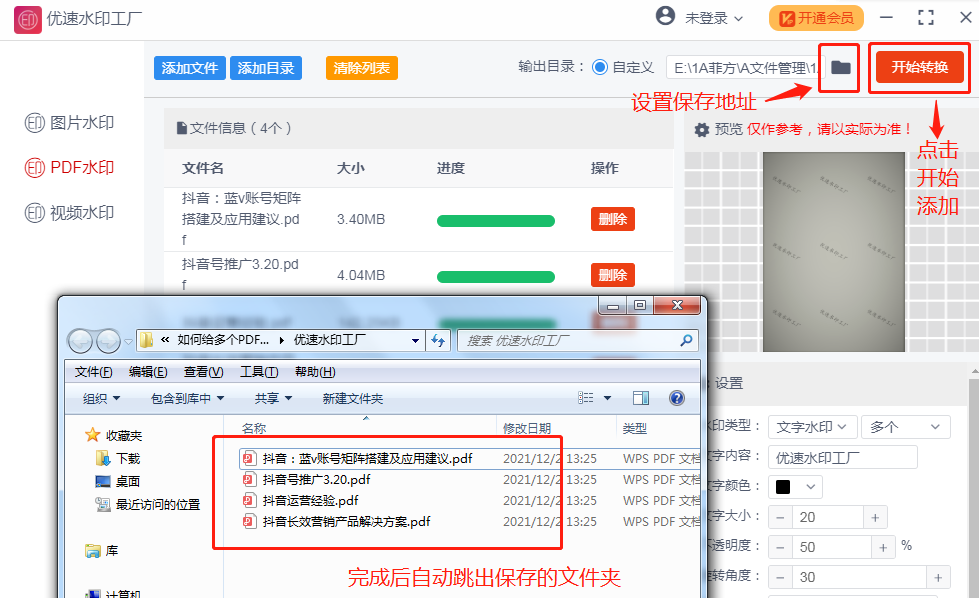Increase font size with the plus button
Image resolution: width=979 pixels, height=598 pixels.
[875, 517]
